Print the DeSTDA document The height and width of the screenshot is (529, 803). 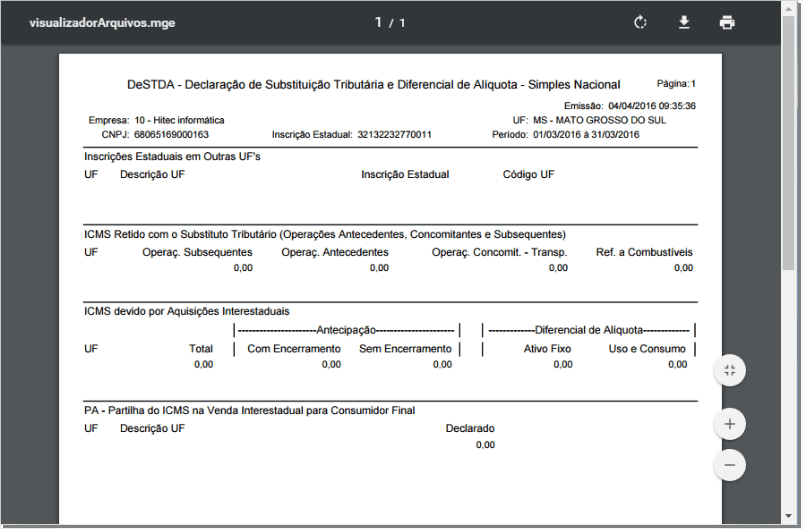coord(727,23)
